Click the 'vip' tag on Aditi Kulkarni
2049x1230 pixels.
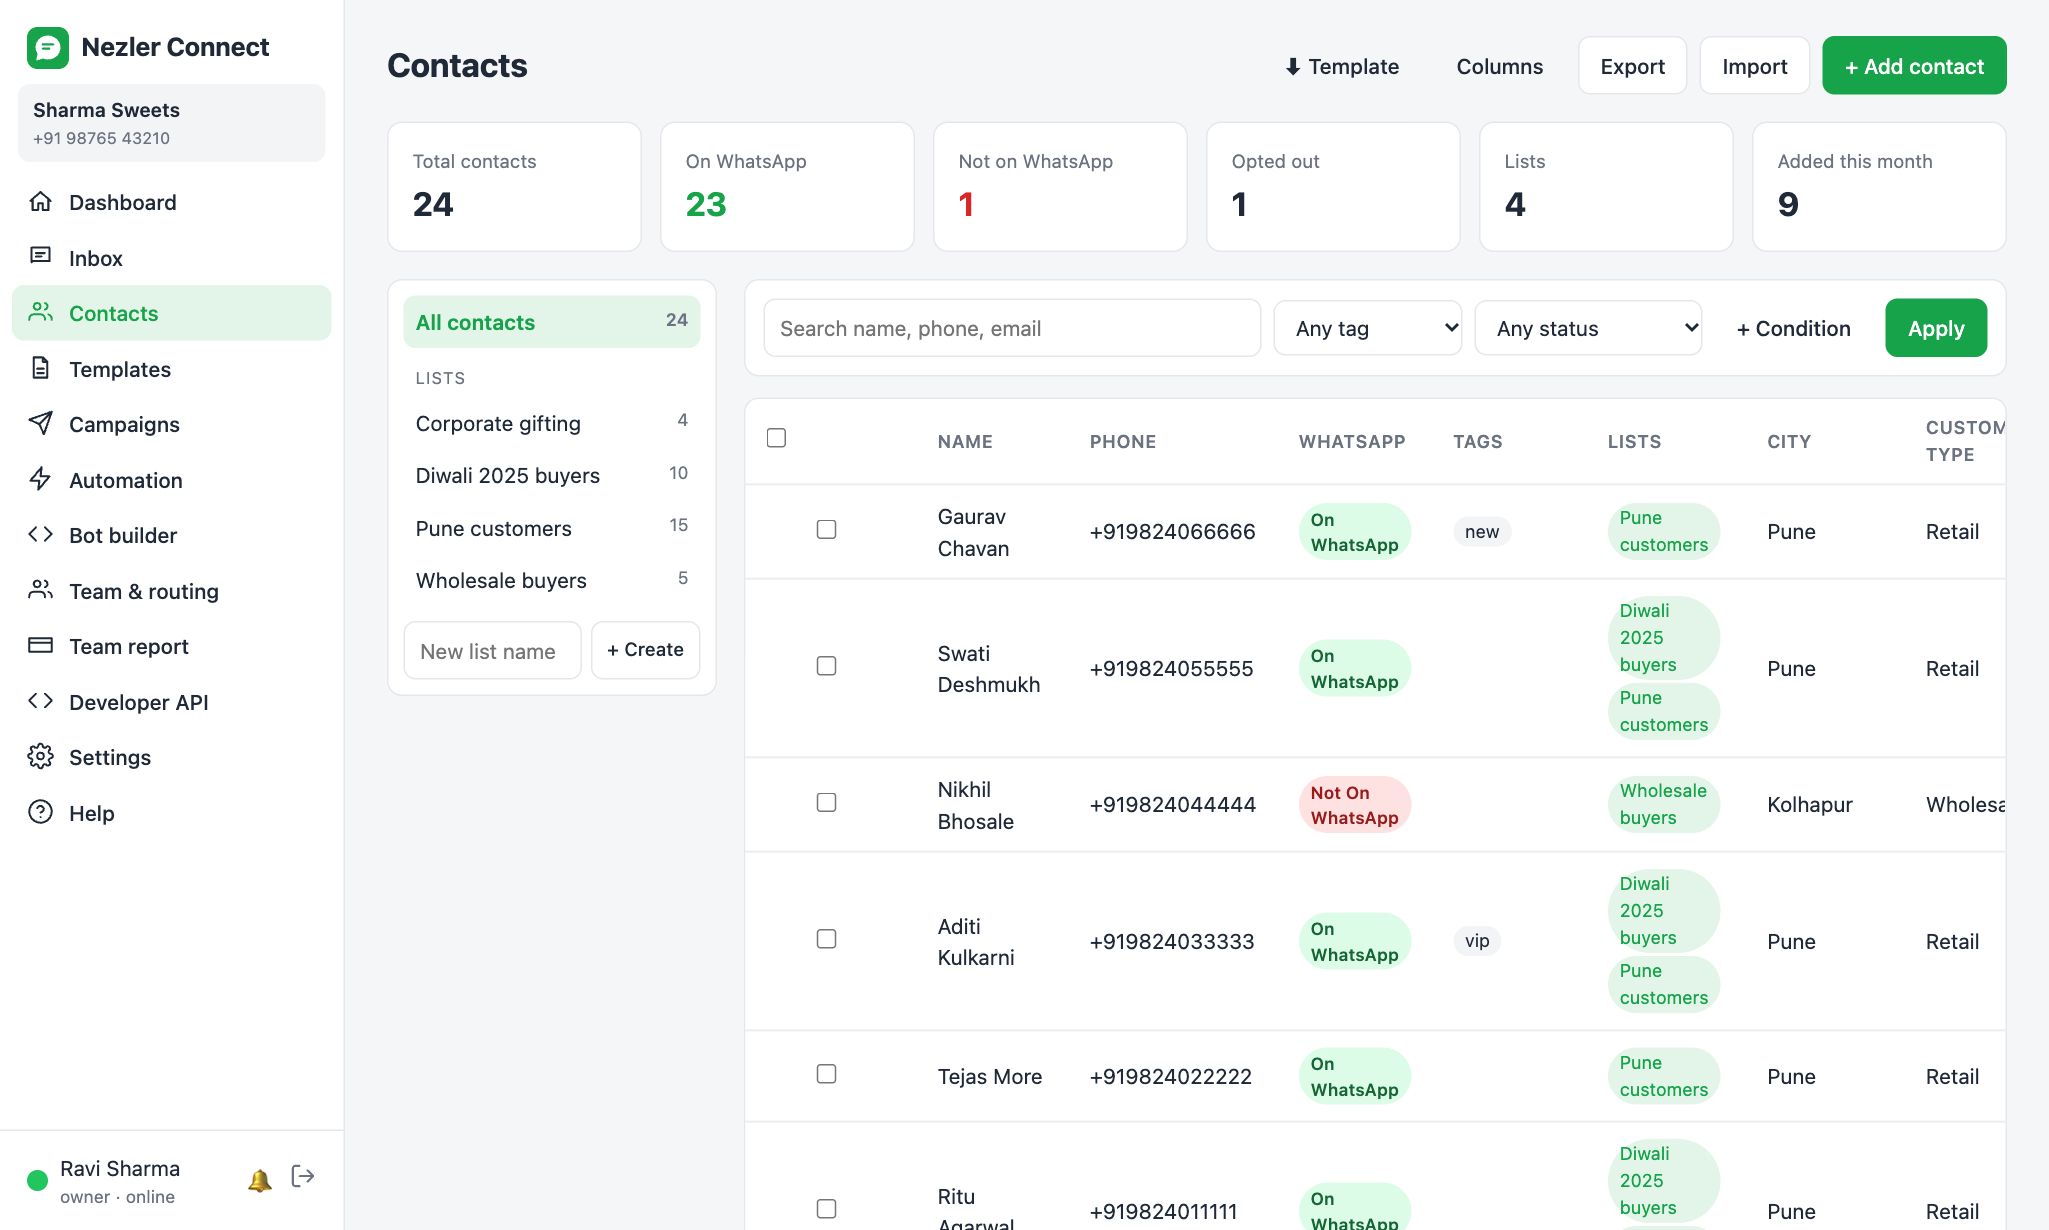1477,941
